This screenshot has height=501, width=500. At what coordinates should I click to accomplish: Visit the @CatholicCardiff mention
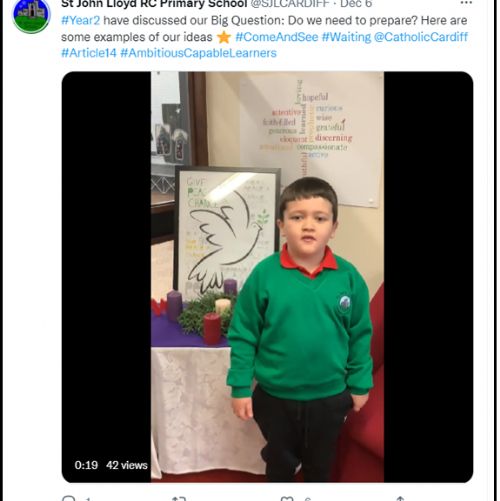tap(421, 37)
